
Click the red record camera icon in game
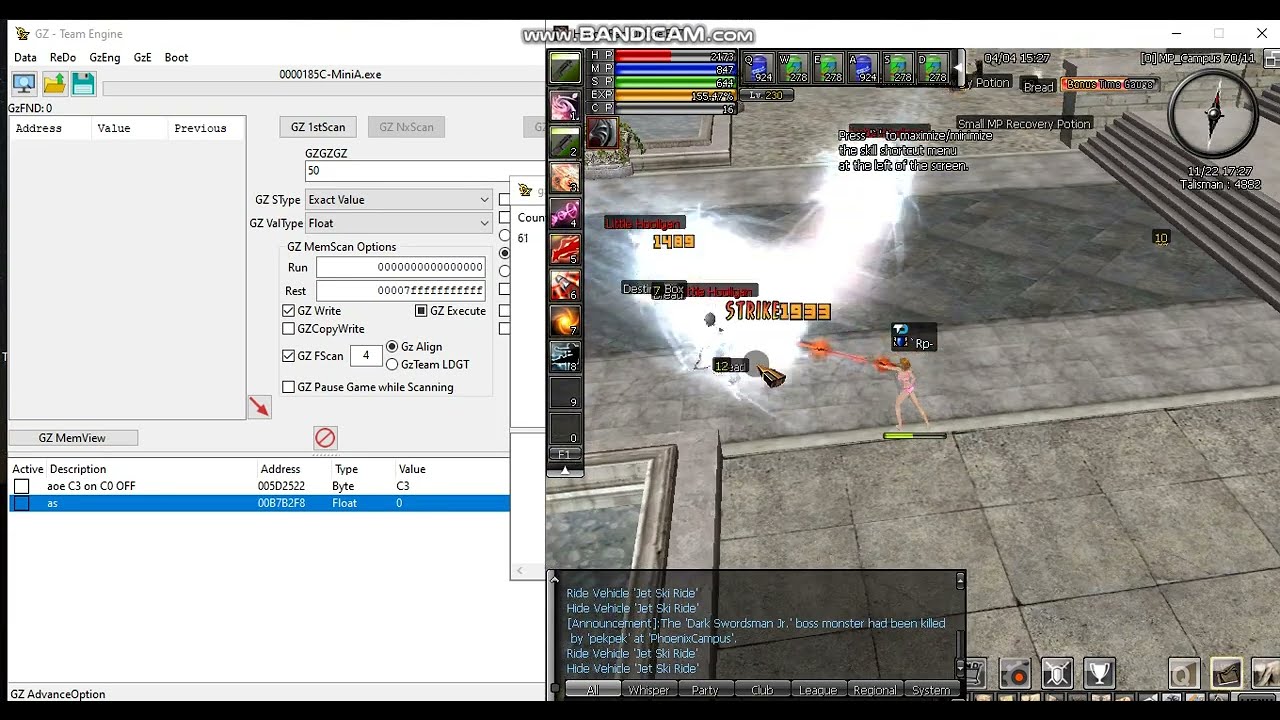(1015, 674)
